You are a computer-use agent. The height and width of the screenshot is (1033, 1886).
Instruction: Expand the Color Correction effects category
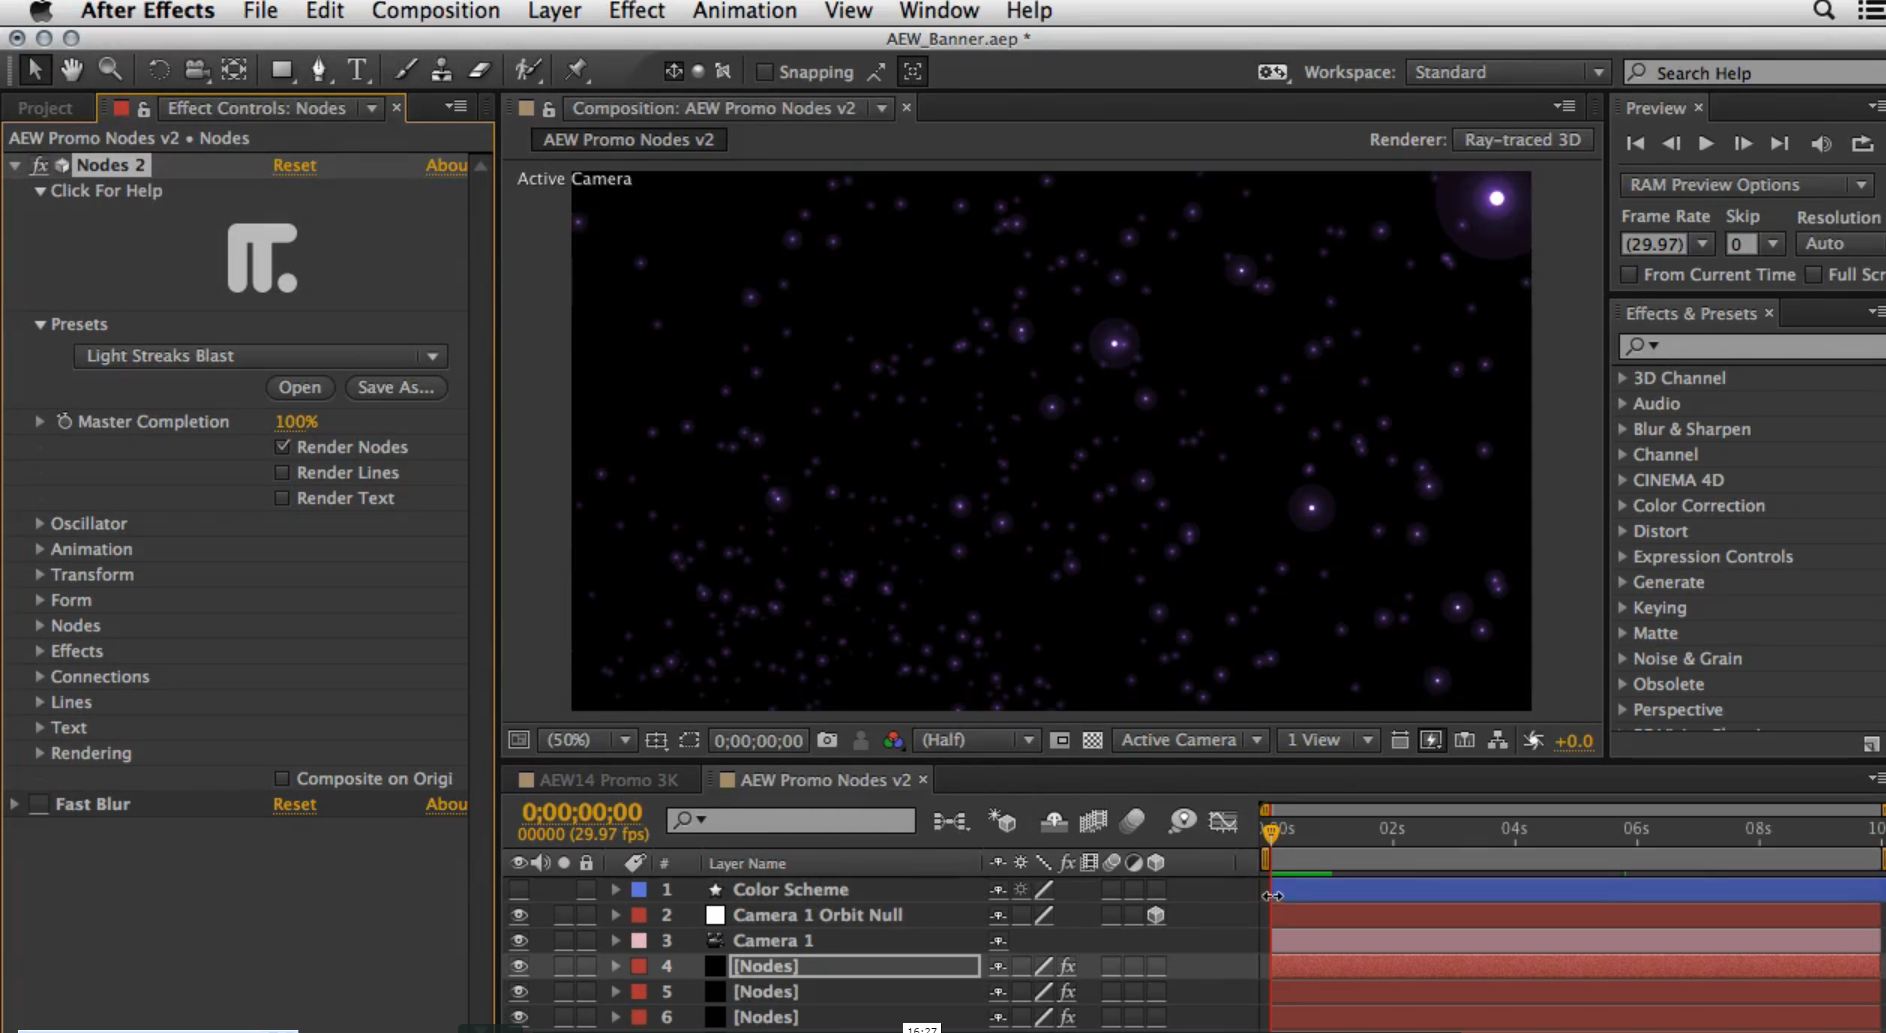(1623, 505)
